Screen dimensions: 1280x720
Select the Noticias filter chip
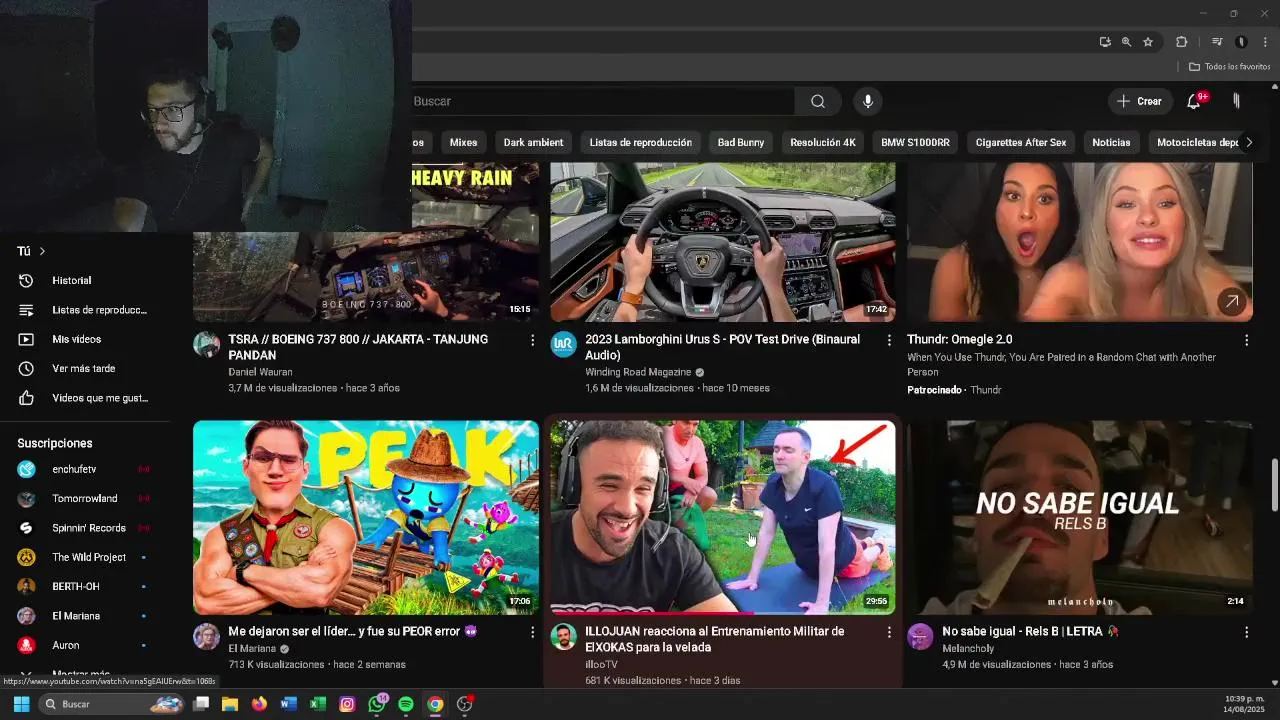tap(1111, 142)
